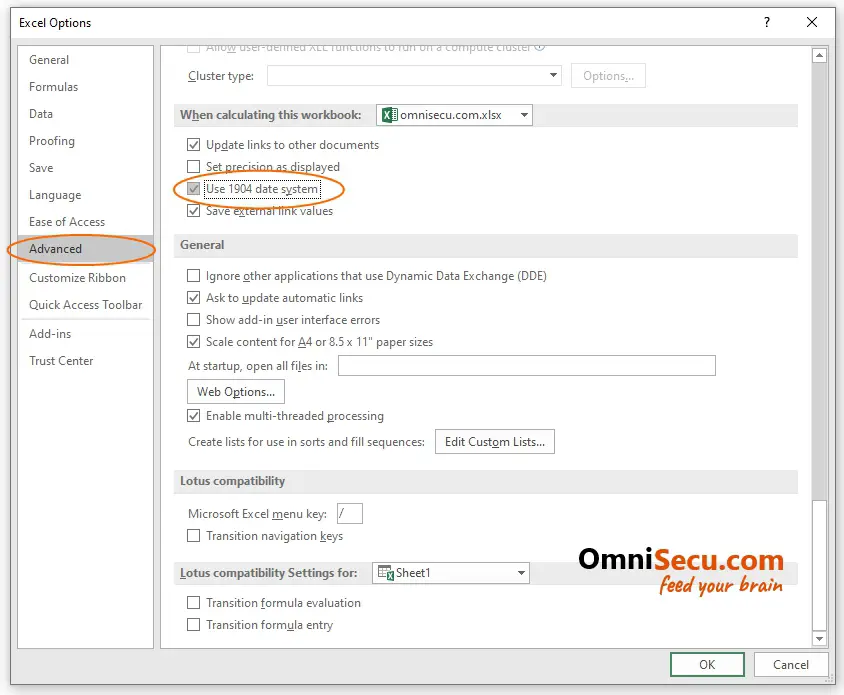Click the cluster Options button
The image size is (844, 695).
(x=608, y=75)
